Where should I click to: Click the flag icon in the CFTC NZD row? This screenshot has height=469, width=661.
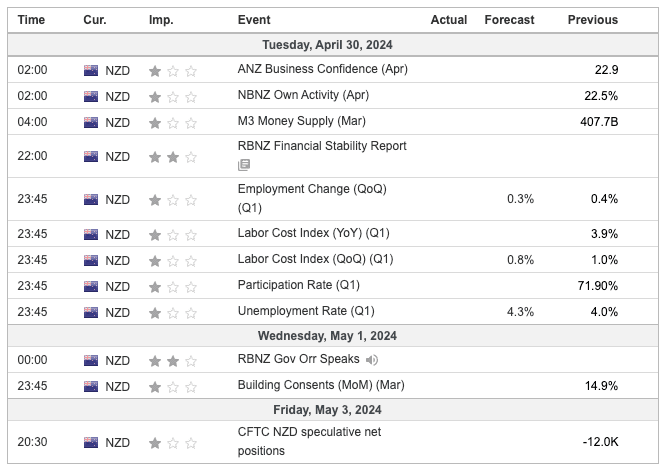[91, 442]
